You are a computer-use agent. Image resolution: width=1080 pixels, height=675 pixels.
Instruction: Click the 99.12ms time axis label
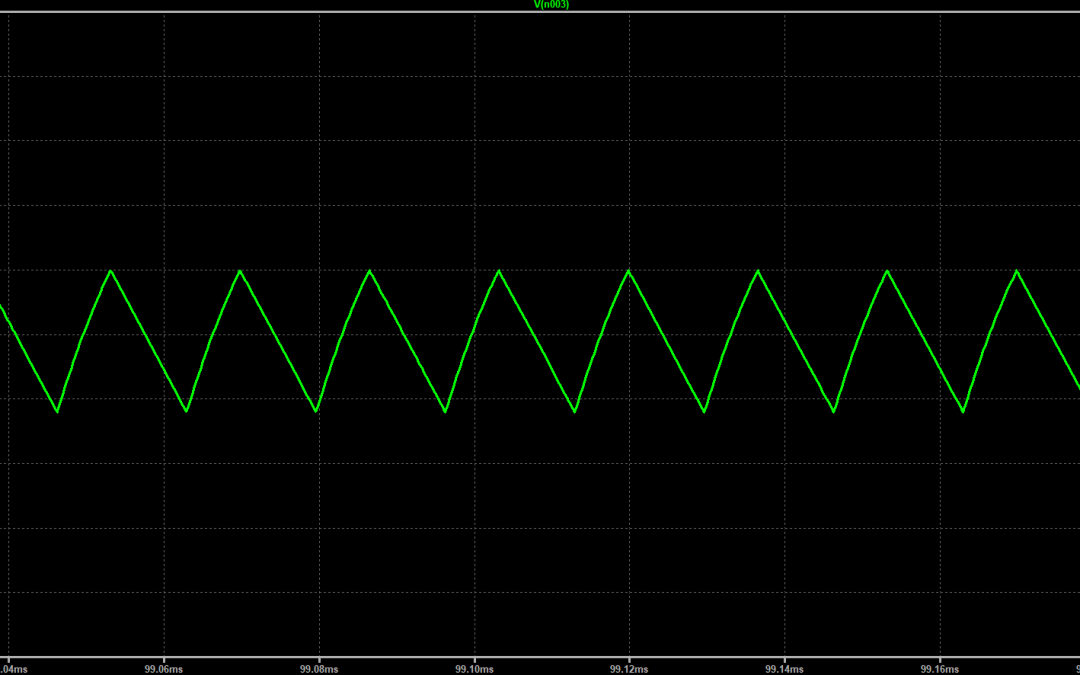[x=628, y=666]
